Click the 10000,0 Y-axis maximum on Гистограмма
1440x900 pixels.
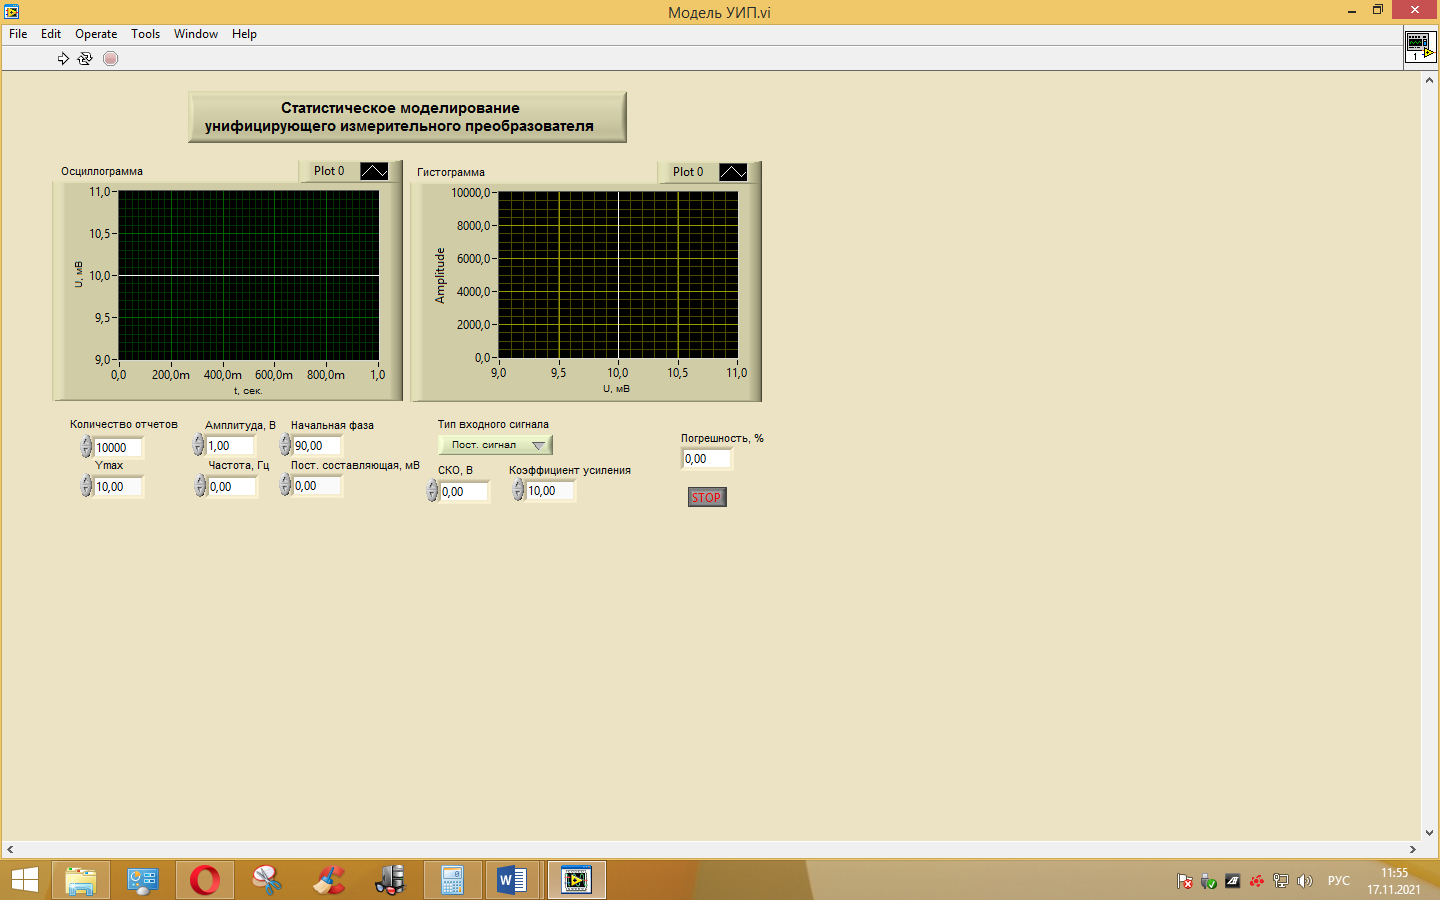click(x=471, y=193)
